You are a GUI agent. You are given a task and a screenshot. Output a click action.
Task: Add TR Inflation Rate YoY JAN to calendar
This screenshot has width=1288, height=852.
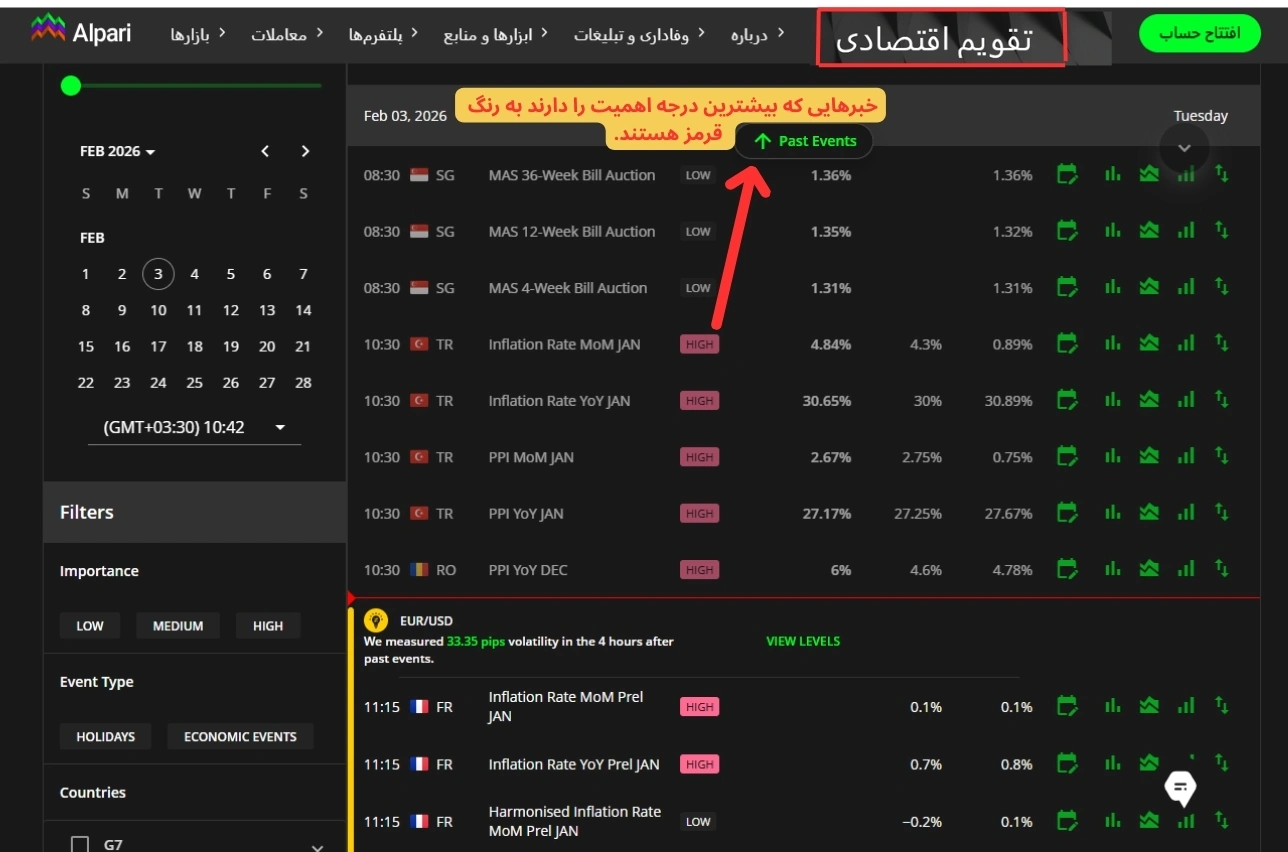pyautogui.click(x=1068, y=401)
